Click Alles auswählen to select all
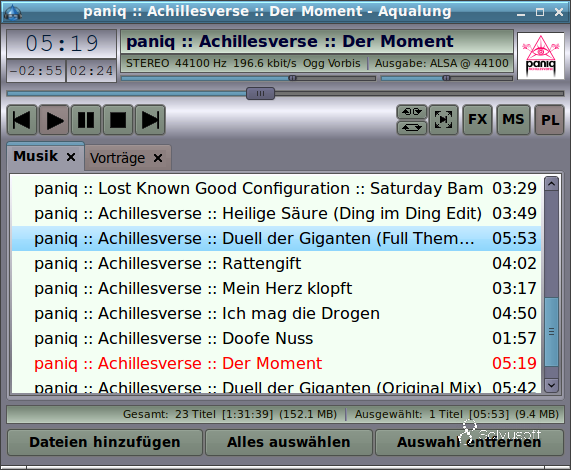The image size is (571, 470). click(x=289, y=442)
